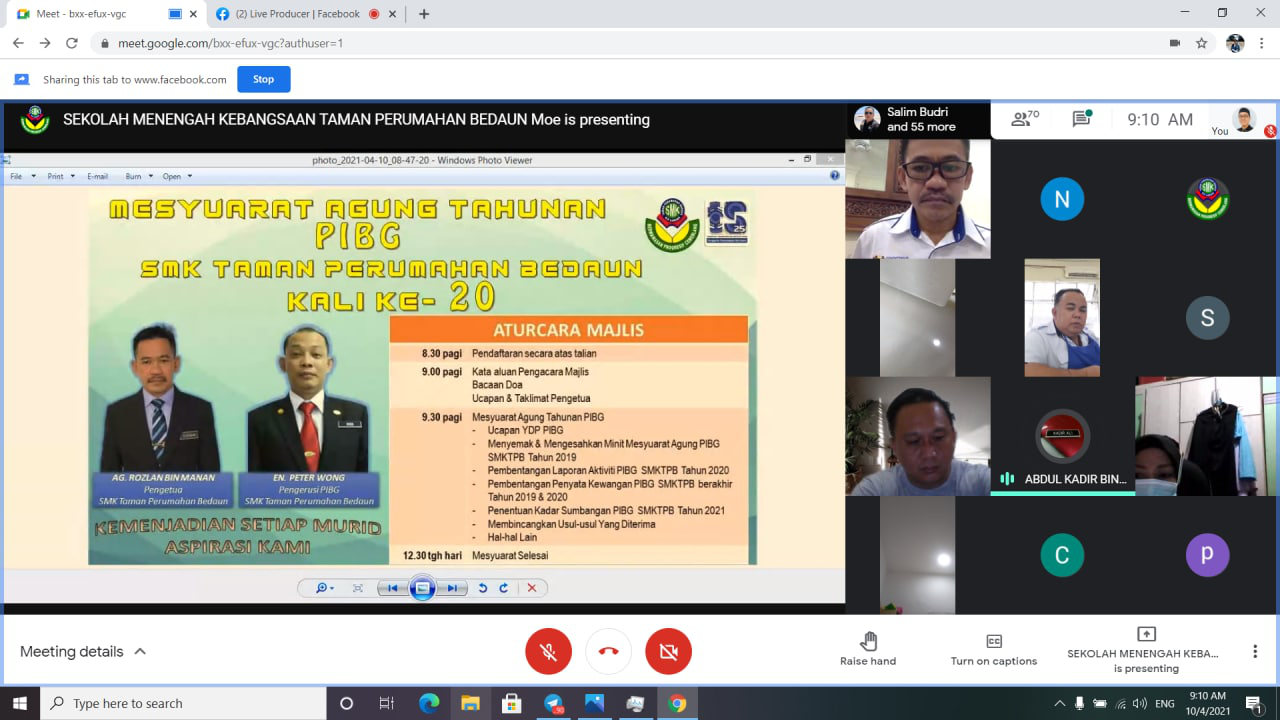Click the ABDUL KADIR BIN participant tile
1280x720 pixels.
point(1062,436)
